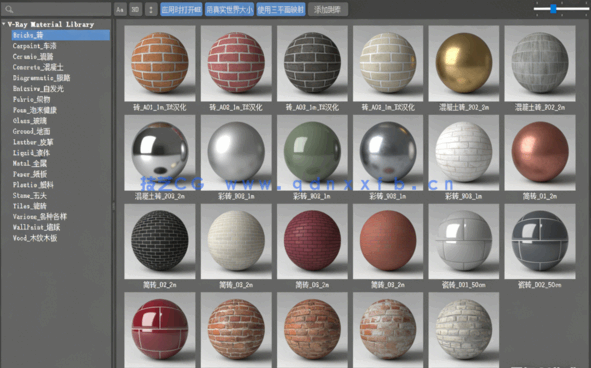Select the chrome mirror sphere 混凝土砖_203_2m
Screen dimensions: 591x368
pos(160,153)
